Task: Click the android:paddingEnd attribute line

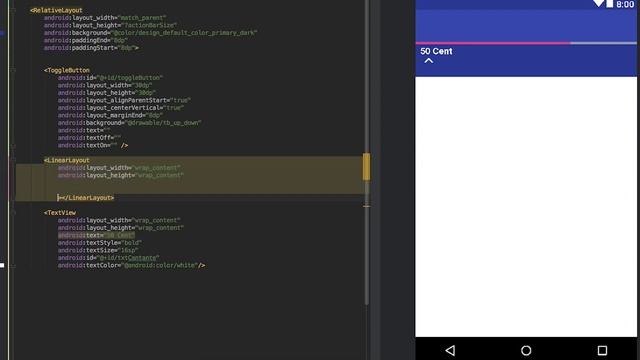Action: 86,40
